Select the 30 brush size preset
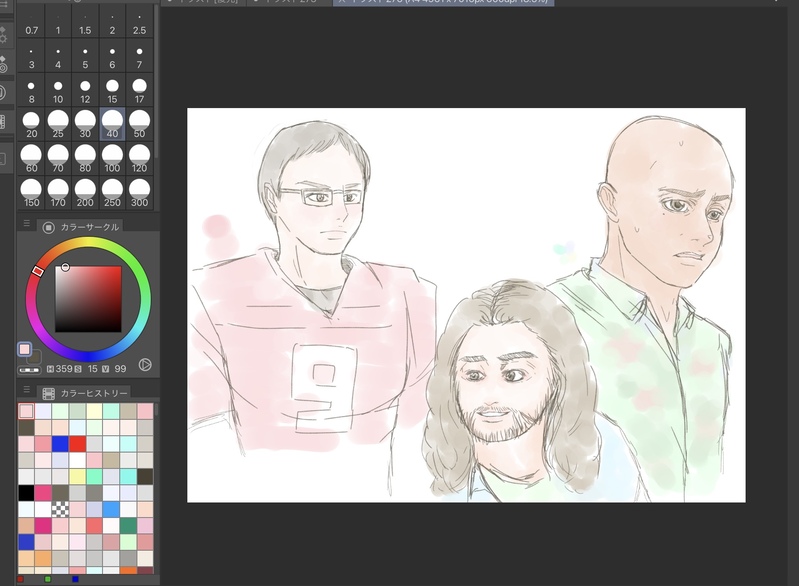Image resolution: width=799 pixels, height=586 pixels. tap(85, 124)
